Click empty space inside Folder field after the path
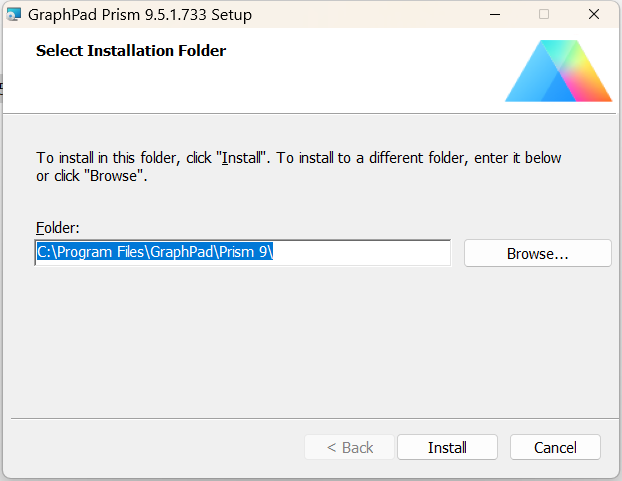This screenshot has width=622, height=481. pos(370,253)
